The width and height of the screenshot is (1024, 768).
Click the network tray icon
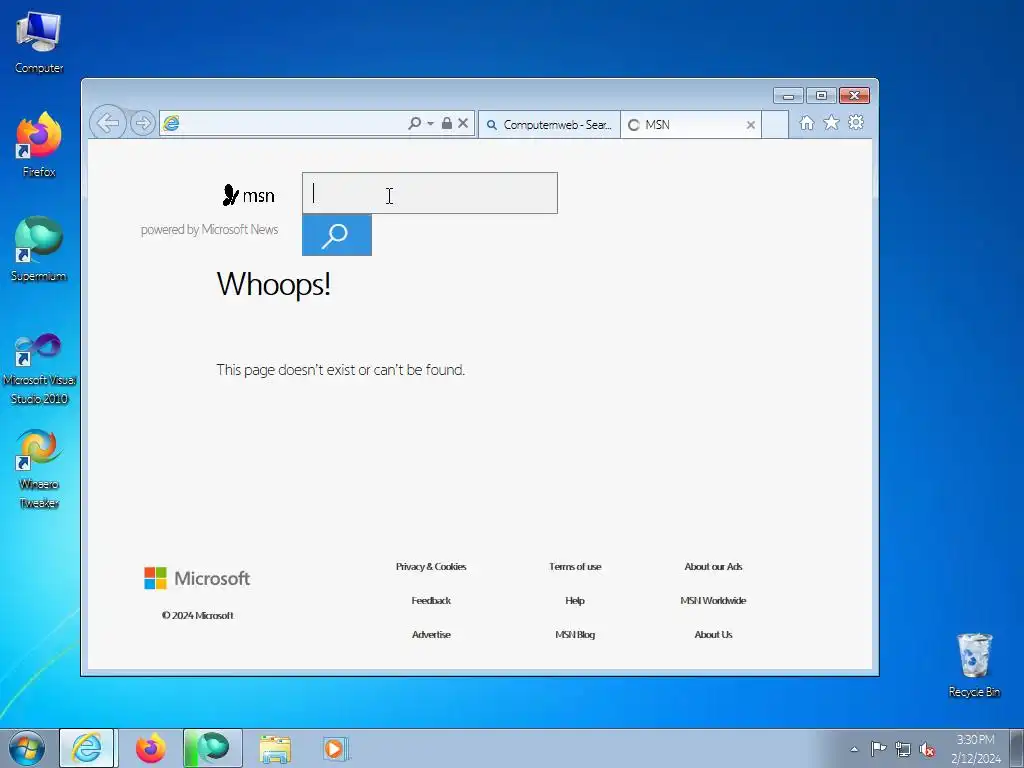coord(903,749)
